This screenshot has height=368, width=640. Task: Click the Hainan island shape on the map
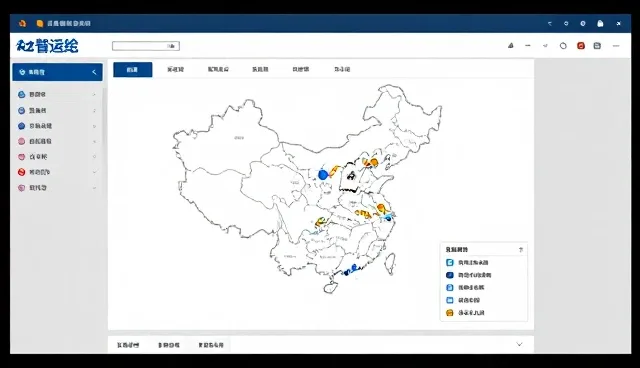331,287
